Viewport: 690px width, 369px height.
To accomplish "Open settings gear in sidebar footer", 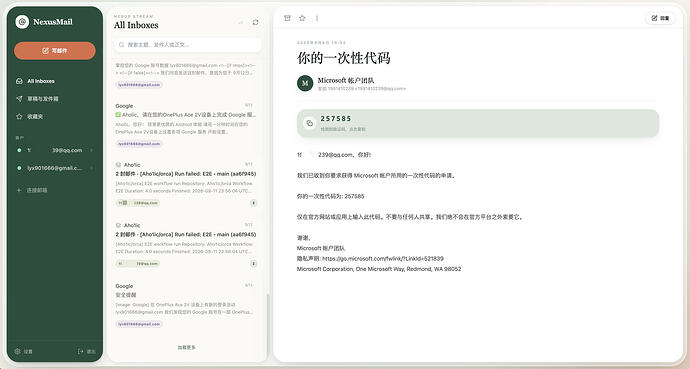I will point(18,351).
